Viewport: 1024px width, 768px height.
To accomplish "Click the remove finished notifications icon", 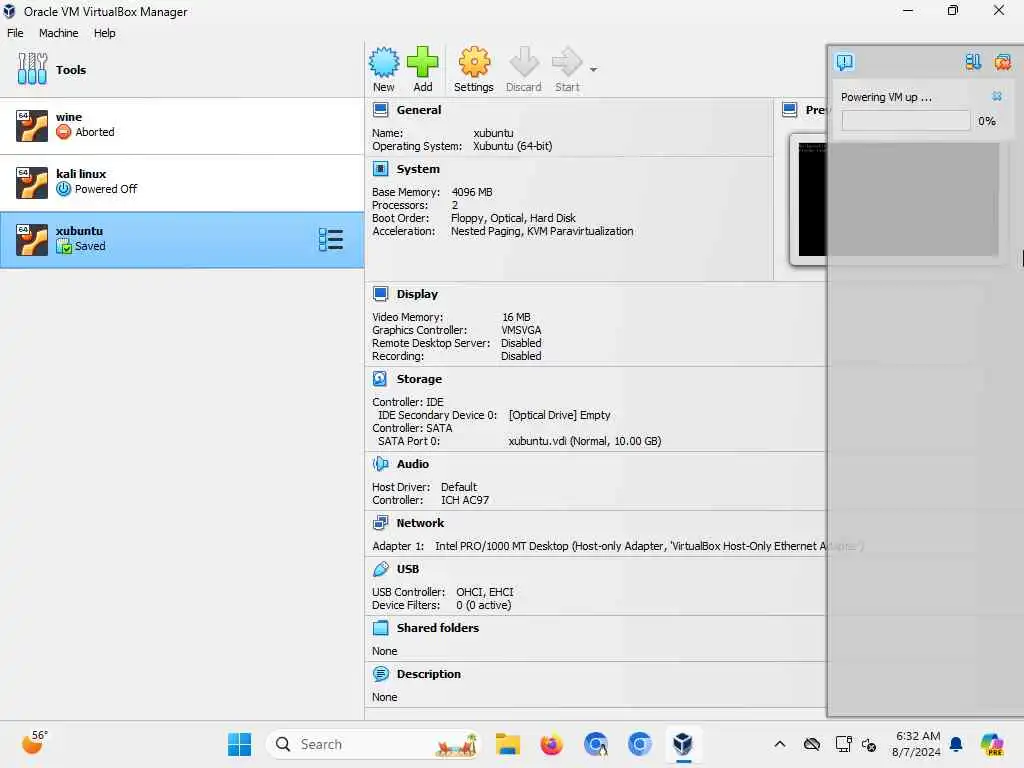I will [1002, 62].
